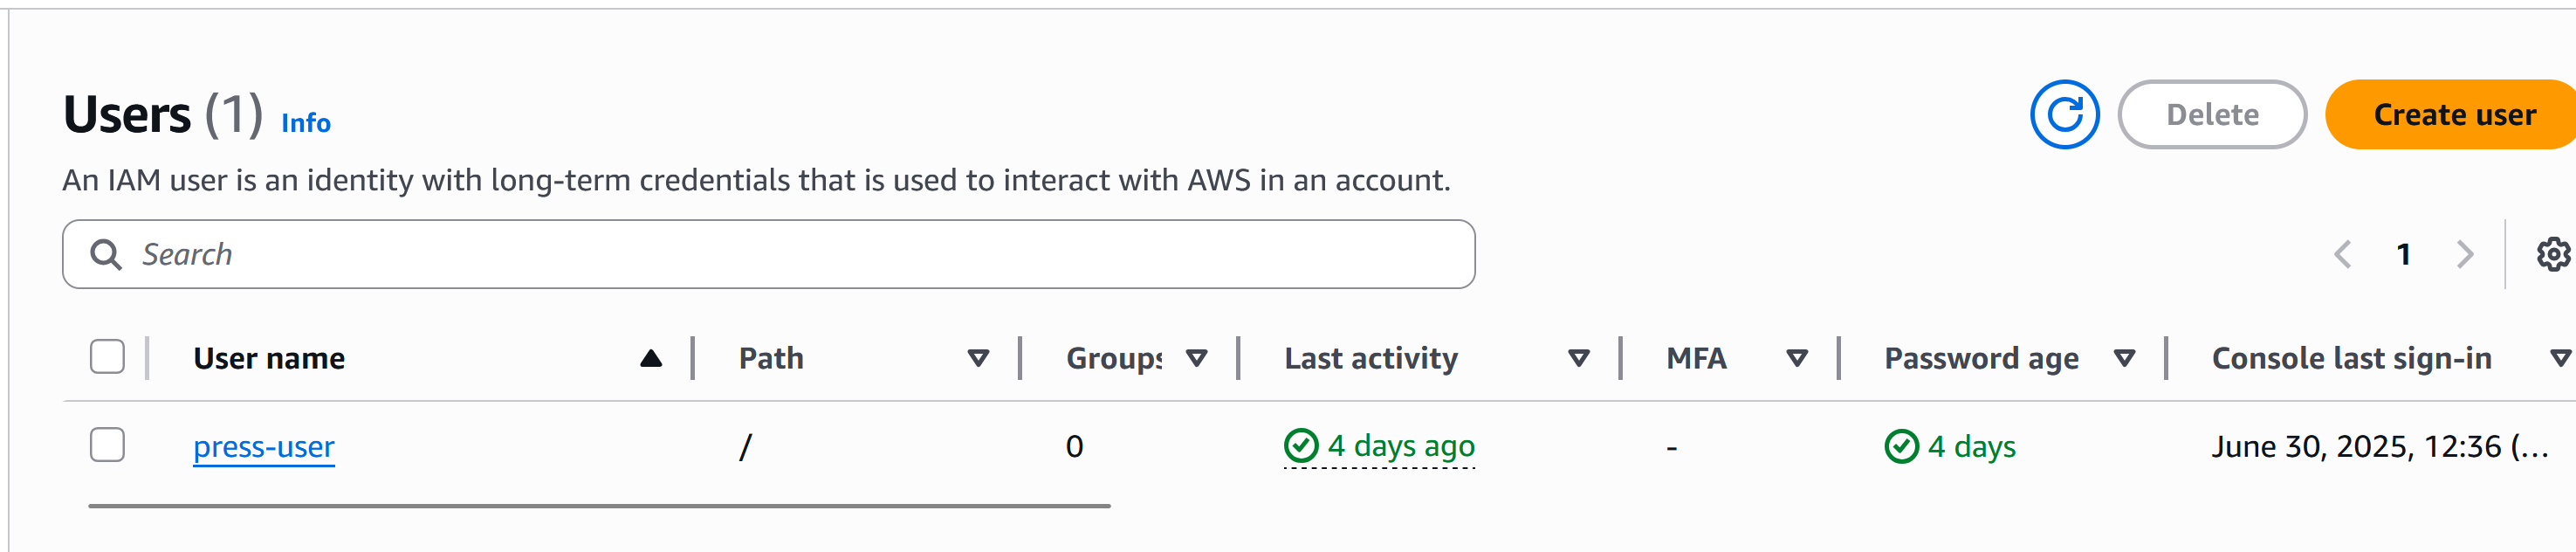Go to next page arrow
The width and height of the screenshot is (2576, 552).
[2464, 254]
